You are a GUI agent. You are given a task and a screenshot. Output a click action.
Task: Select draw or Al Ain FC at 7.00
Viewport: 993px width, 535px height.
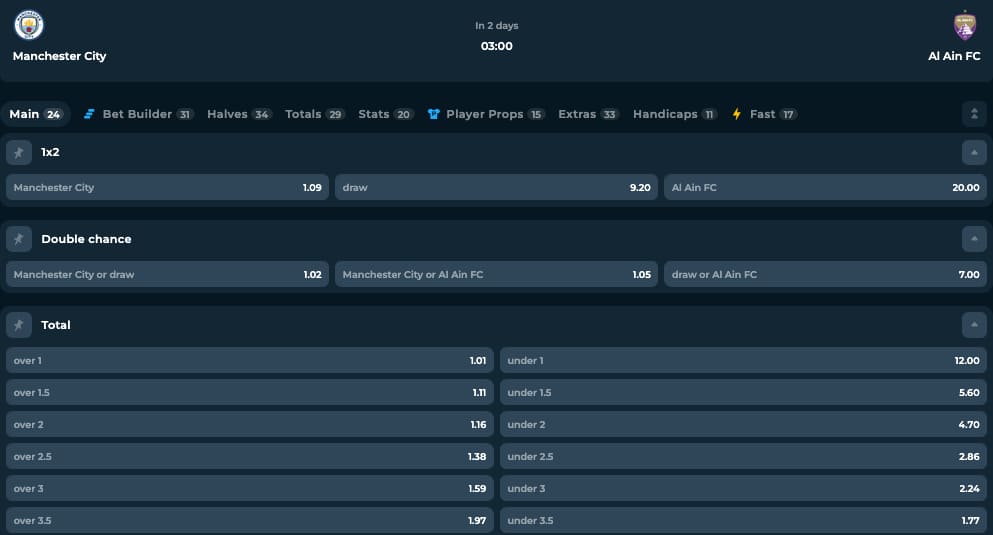click(825, 274)
